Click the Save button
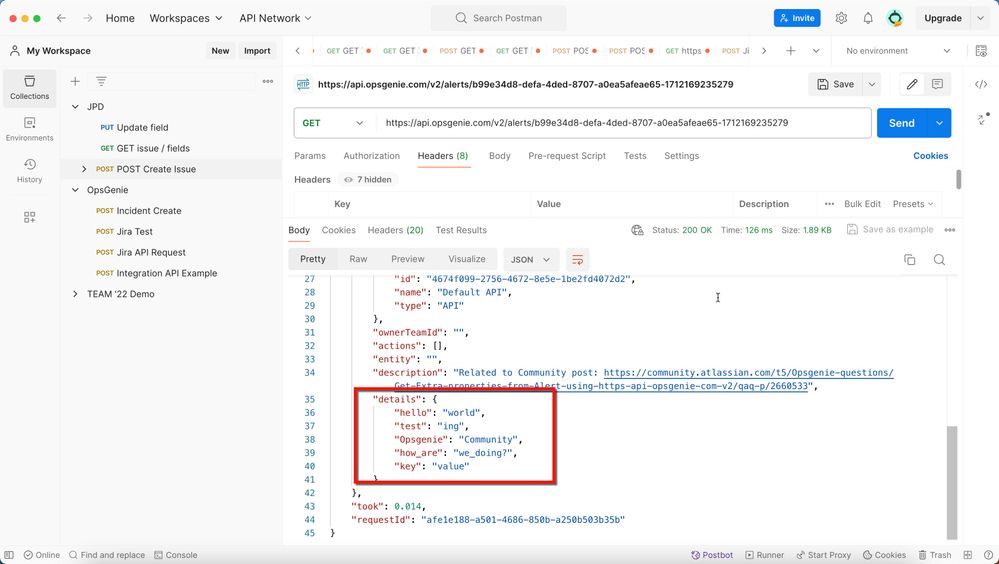This screenshot has width=999, height=564. [x=835, y=84]
